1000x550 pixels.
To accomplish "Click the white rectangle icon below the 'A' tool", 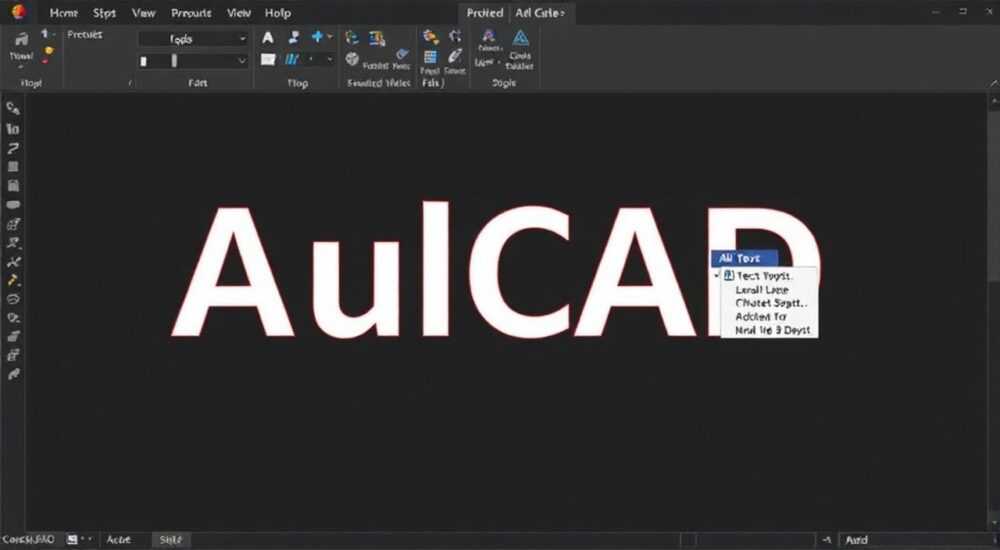I will coord(268,59).
